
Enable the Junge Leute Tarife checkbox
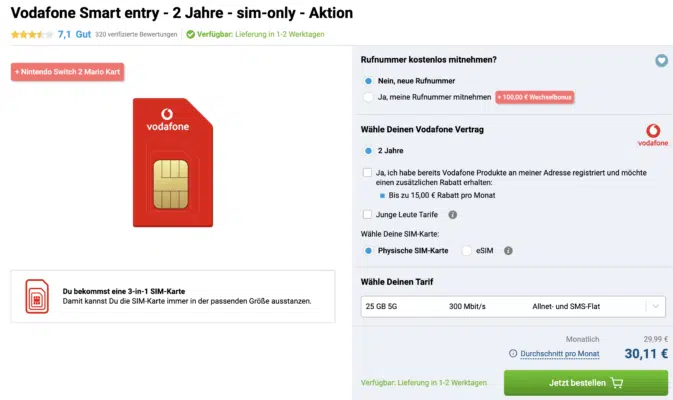pos(368,214)
